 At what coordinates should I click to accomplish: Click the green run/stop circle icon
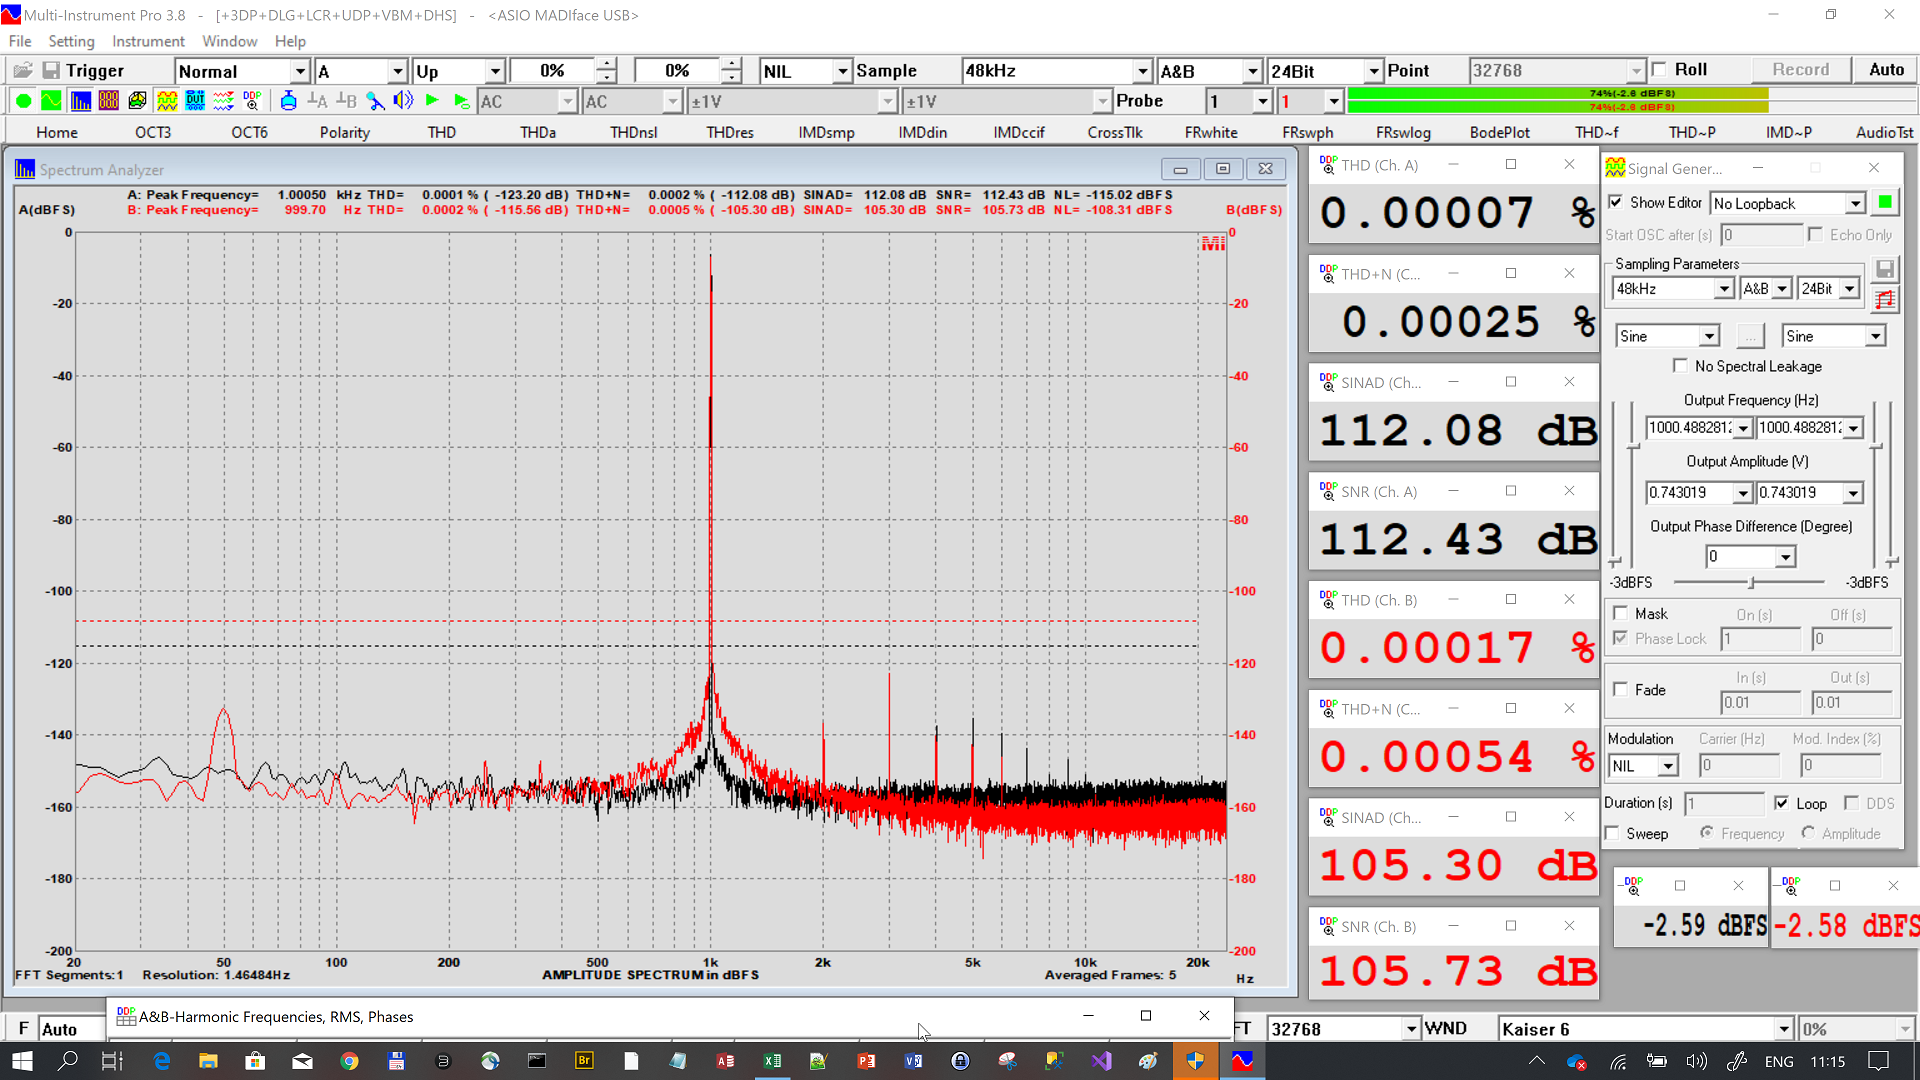pyautogui.click(x=23, y=101)
